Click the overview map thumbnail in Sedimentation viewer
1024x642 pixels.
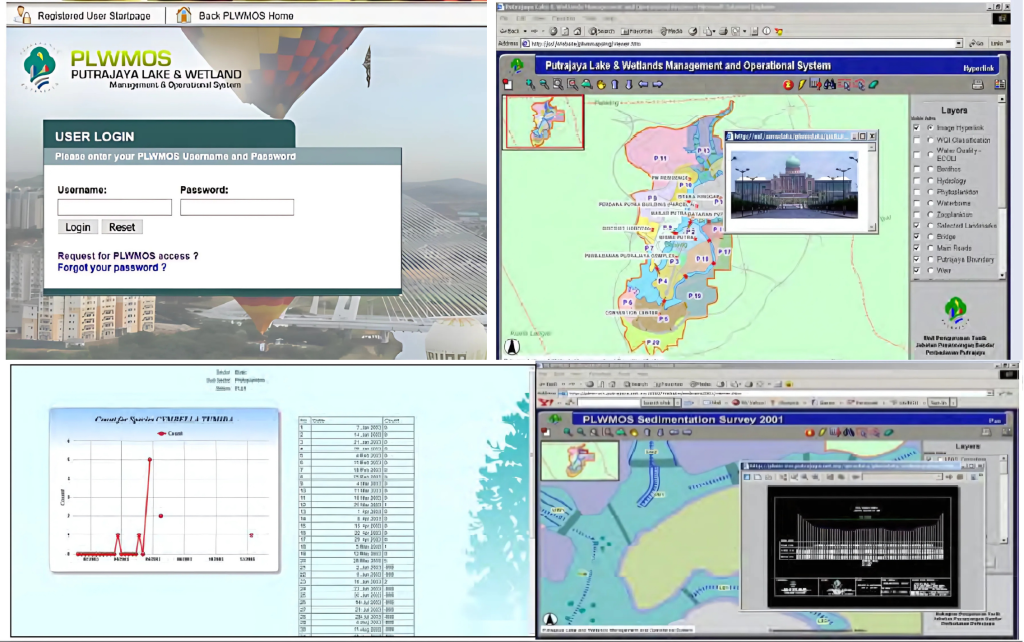pos(580,460)
